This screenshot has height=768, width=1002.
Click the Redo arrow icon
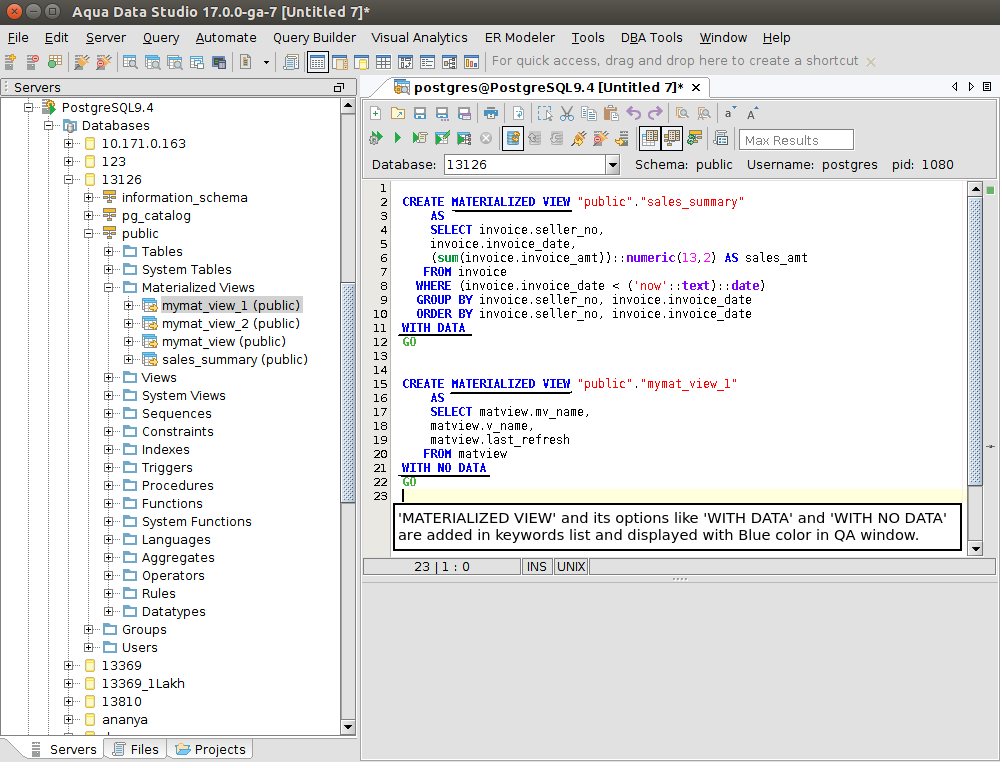tap(655, 113)
